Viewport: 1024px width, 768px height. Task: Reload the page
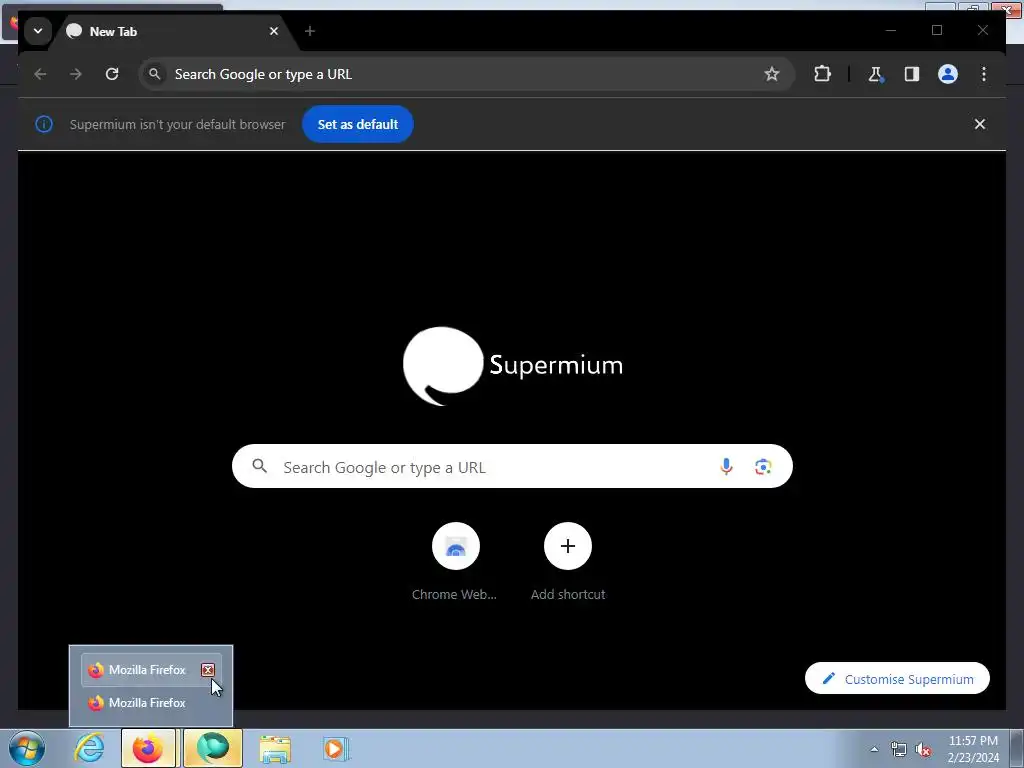[x=112, y=74]
